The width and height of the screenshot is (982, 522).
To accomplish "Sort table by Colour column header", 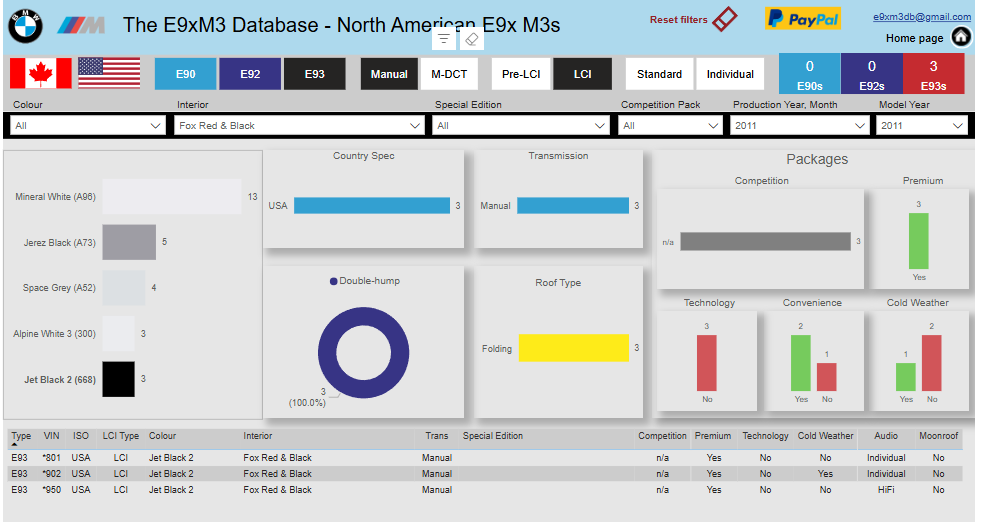I will click(162, 436).
